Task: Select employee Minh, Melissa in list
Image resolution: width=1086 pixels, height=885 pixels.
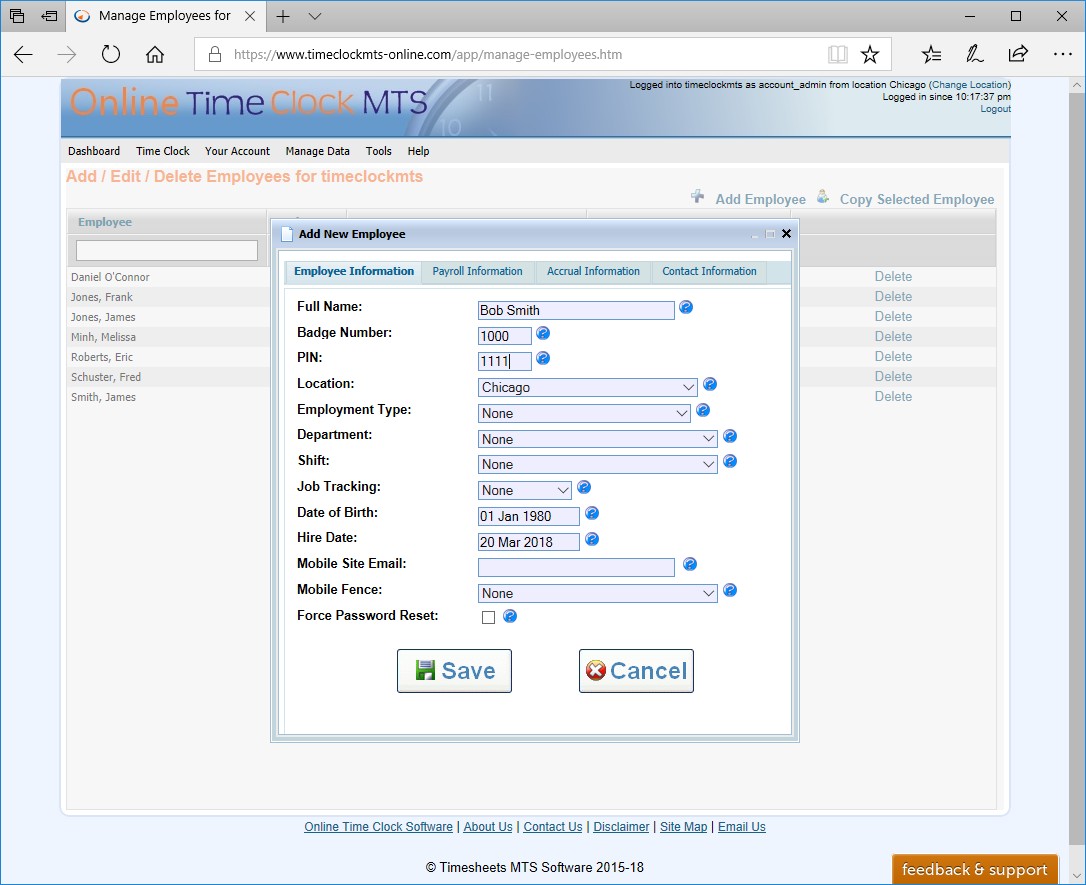Action: point(103,337)
